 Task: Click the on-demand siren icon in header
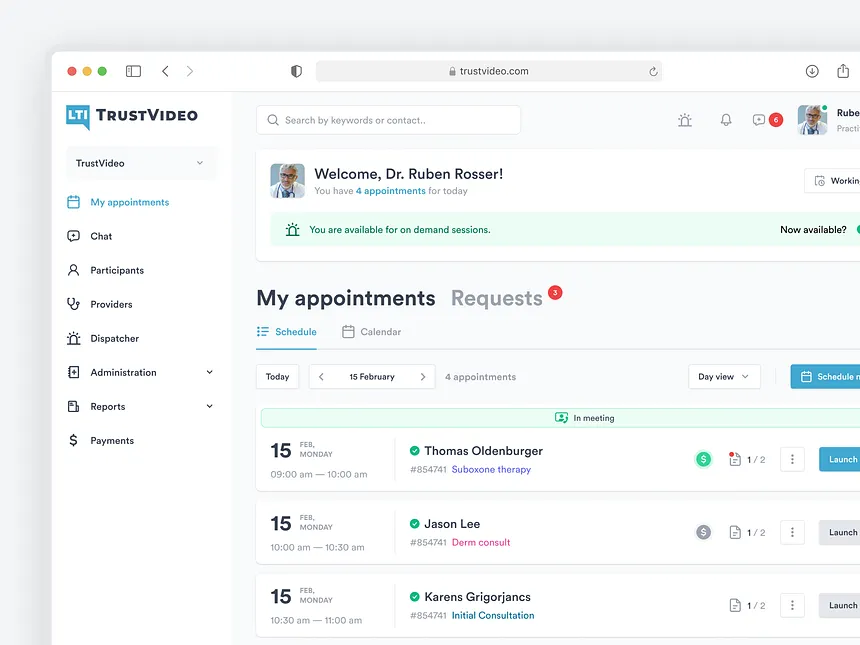pyautogui.click(x=685, y=120)
